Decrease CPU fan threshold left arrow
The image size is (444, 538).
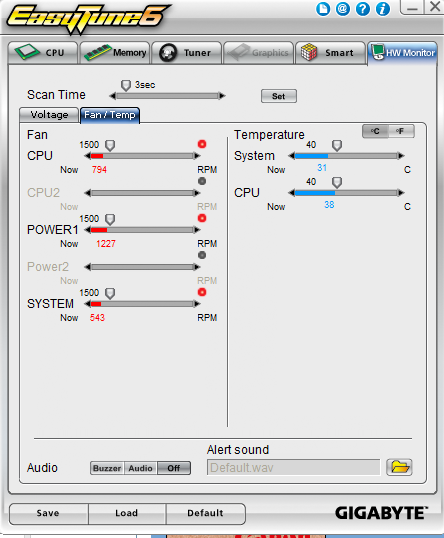[x=87, y=156]
